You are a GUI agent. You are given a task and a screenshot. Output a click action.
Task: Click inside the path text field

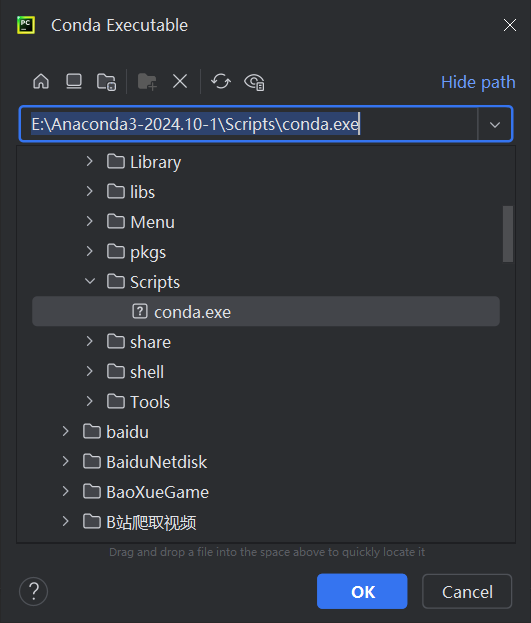pyautogui.click(x=248, y=124)
